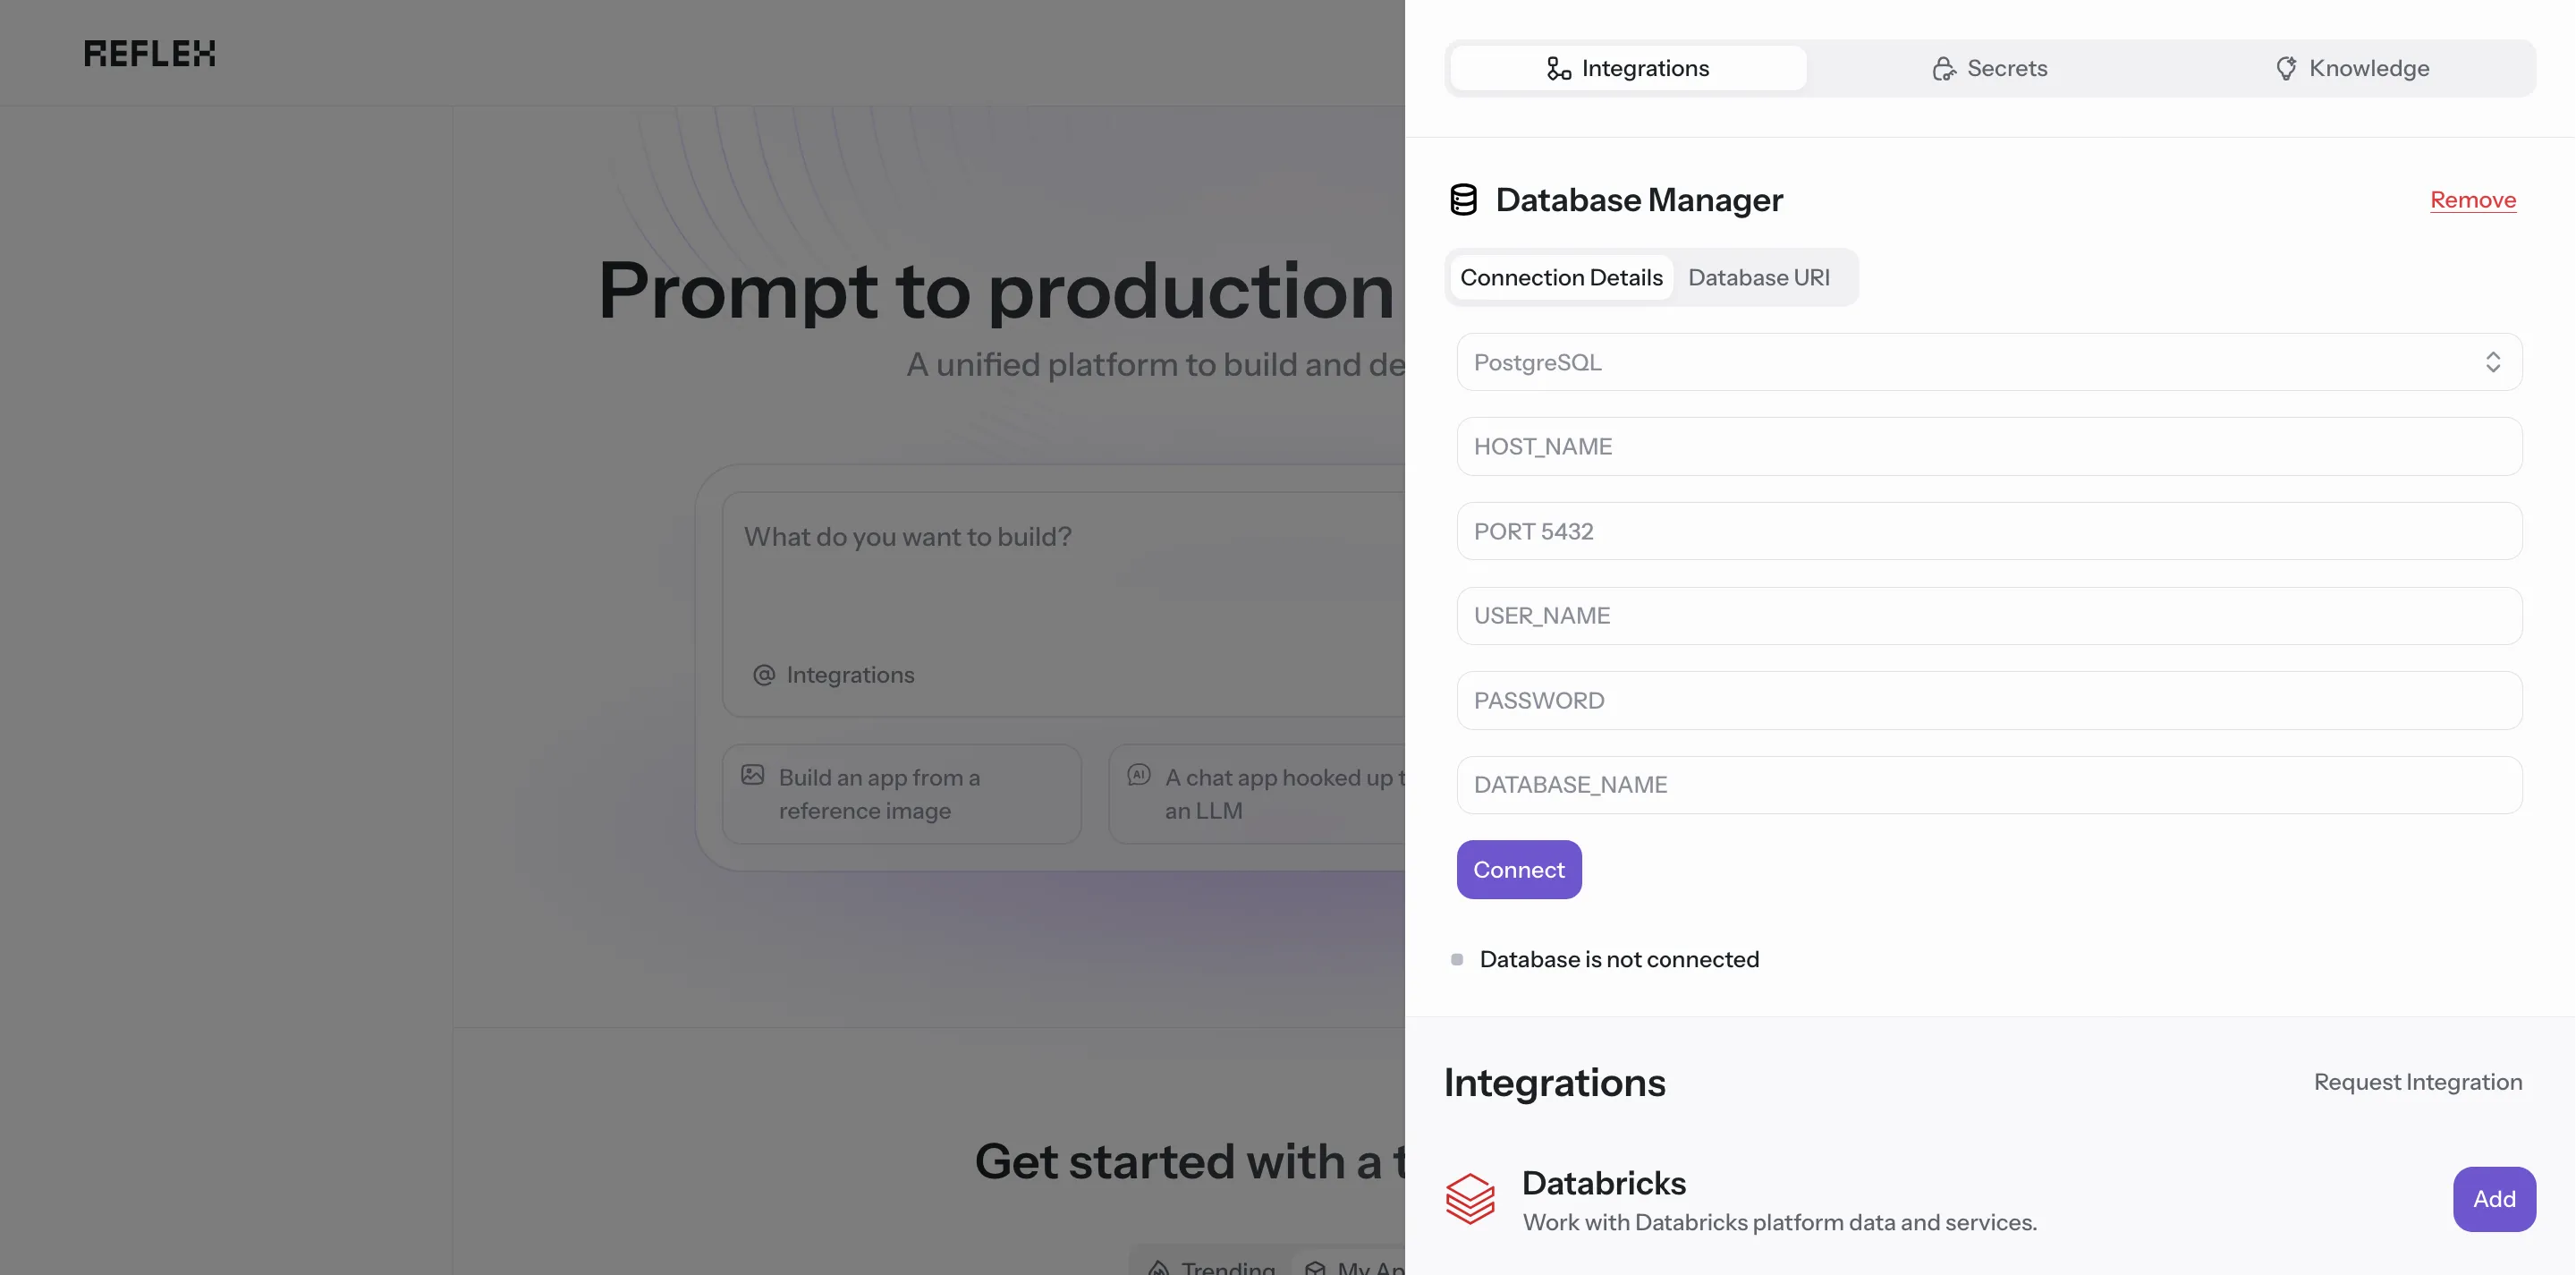Screen dimensions: 2576x1275
Task: Switch to Connection Details mode
Action: (1561, 277)
